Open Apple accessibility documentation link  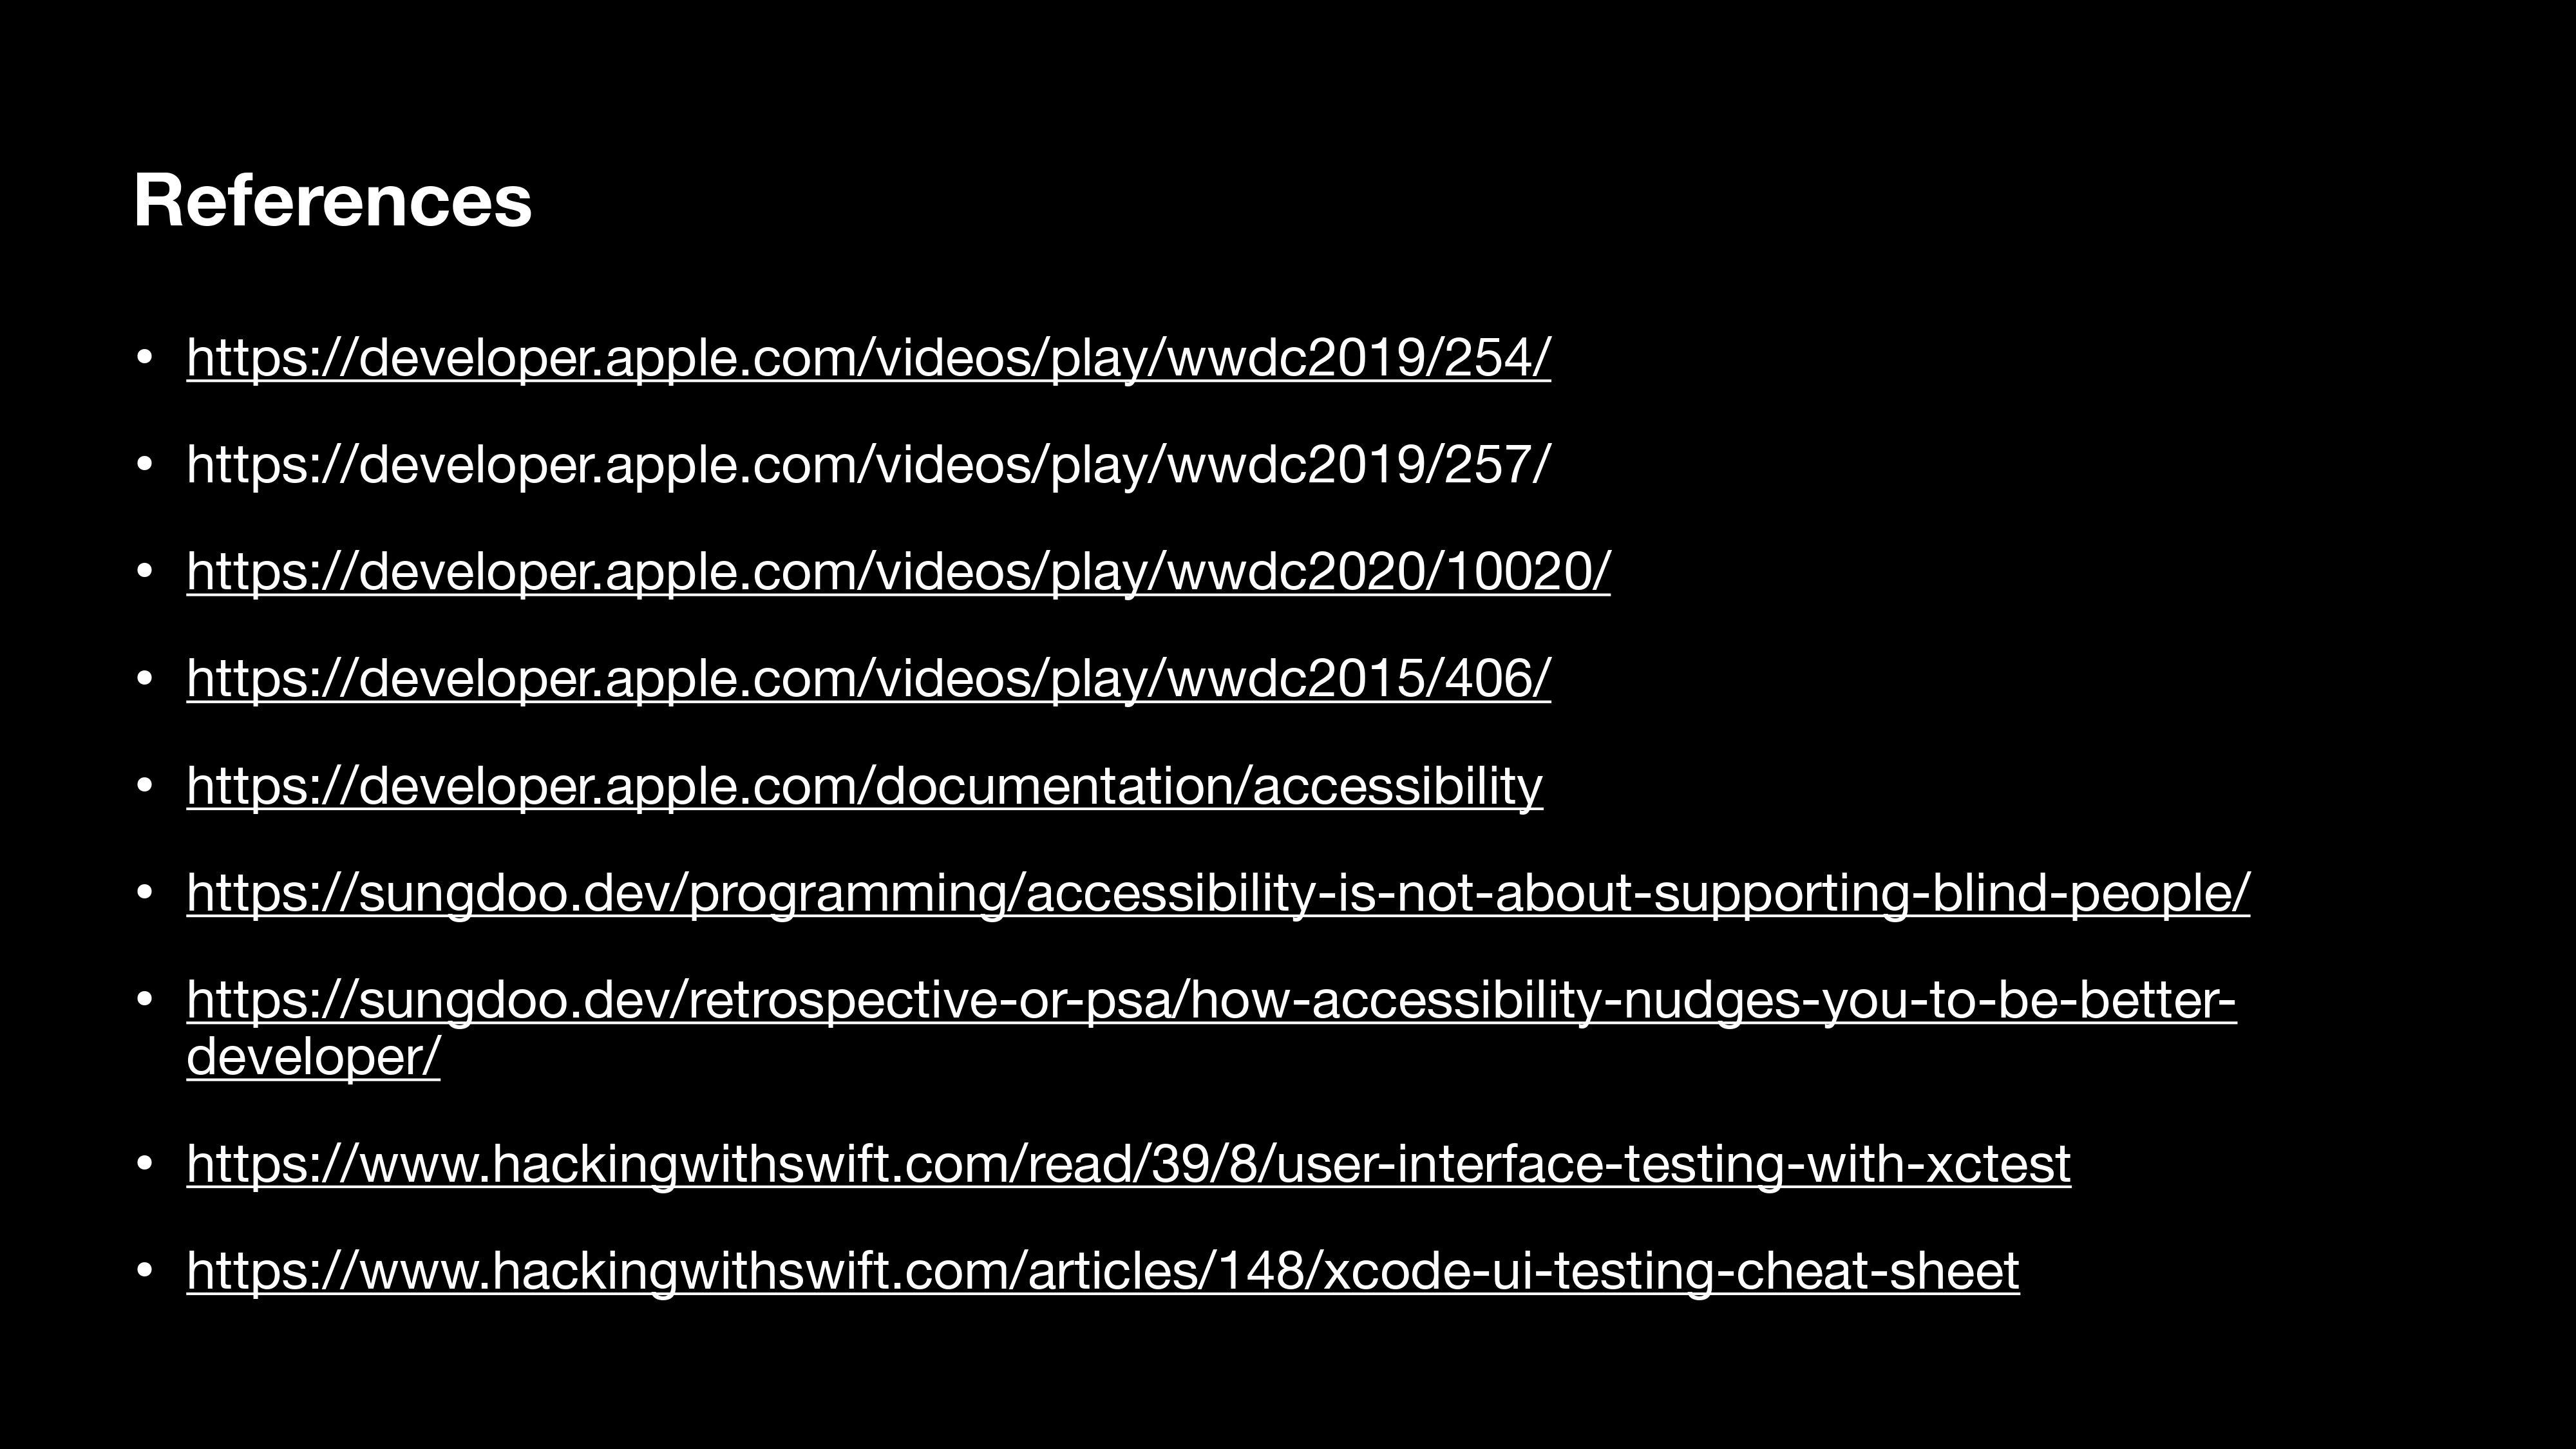(x=864, y=786)
